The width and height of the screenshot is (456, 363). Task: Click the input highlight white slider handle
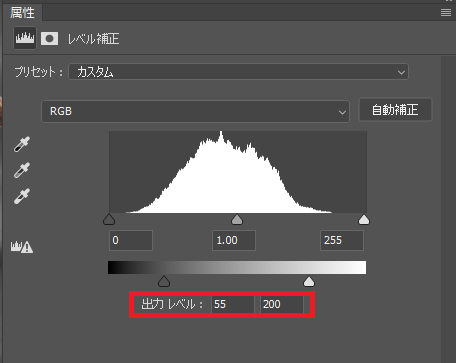point(364,220)
